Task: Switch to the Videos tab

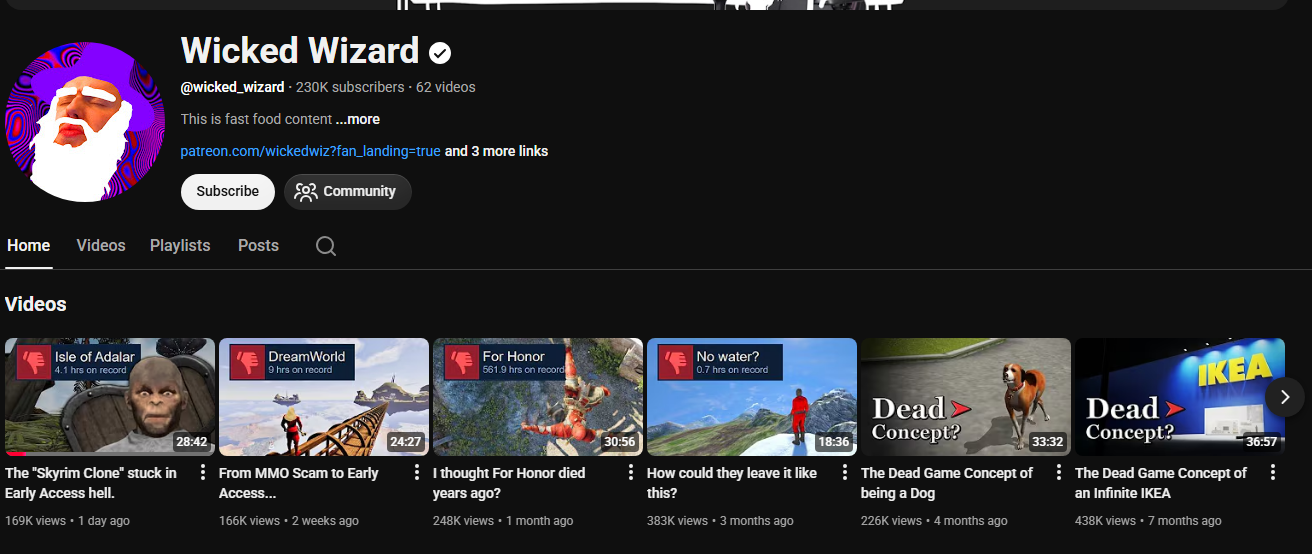Action: (x=101, y=245)
